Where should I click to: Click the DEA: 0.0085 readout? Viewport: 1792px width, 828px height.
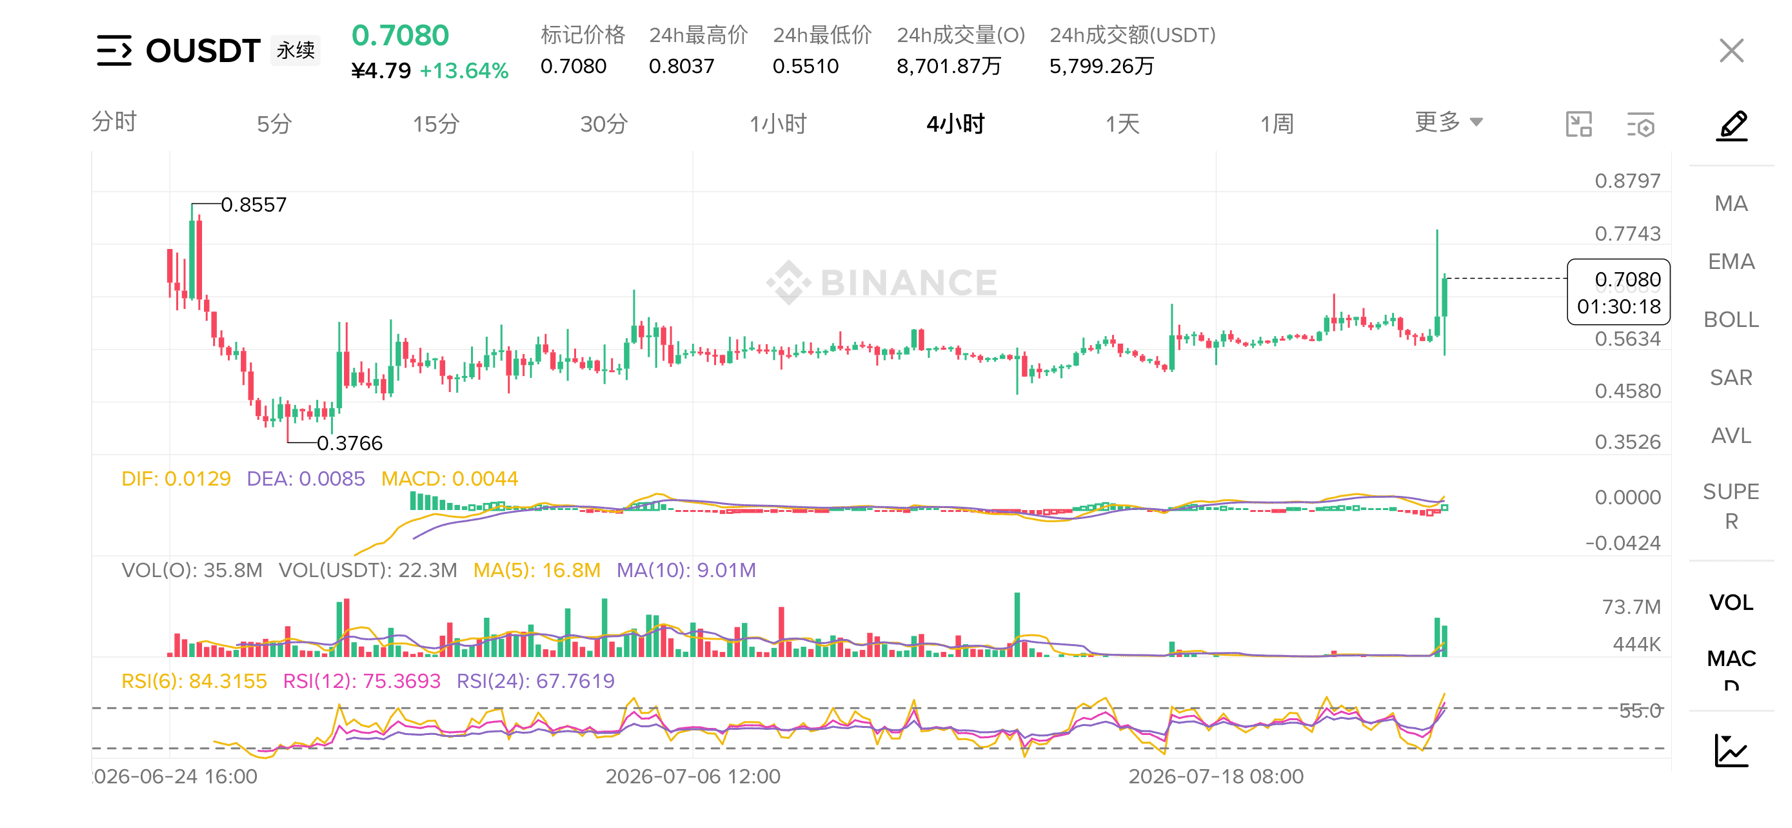click(306, 479)
